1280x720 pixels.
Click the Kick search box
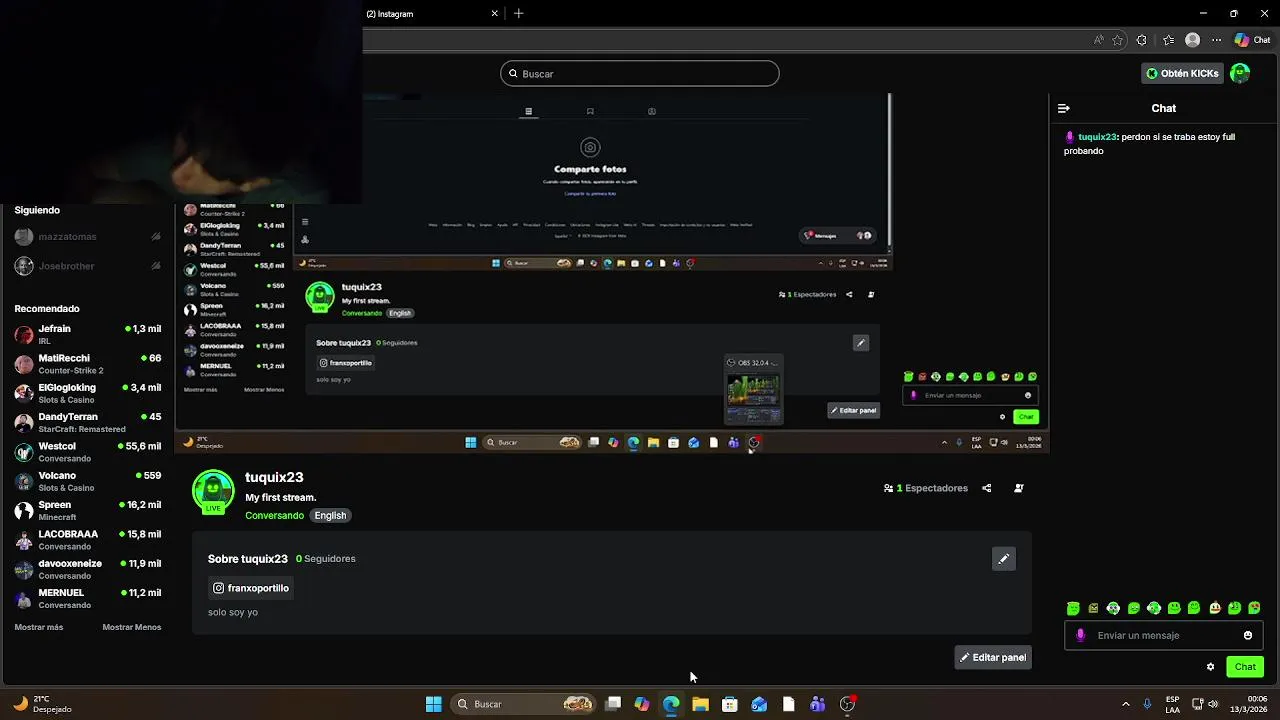click(640, 73)
